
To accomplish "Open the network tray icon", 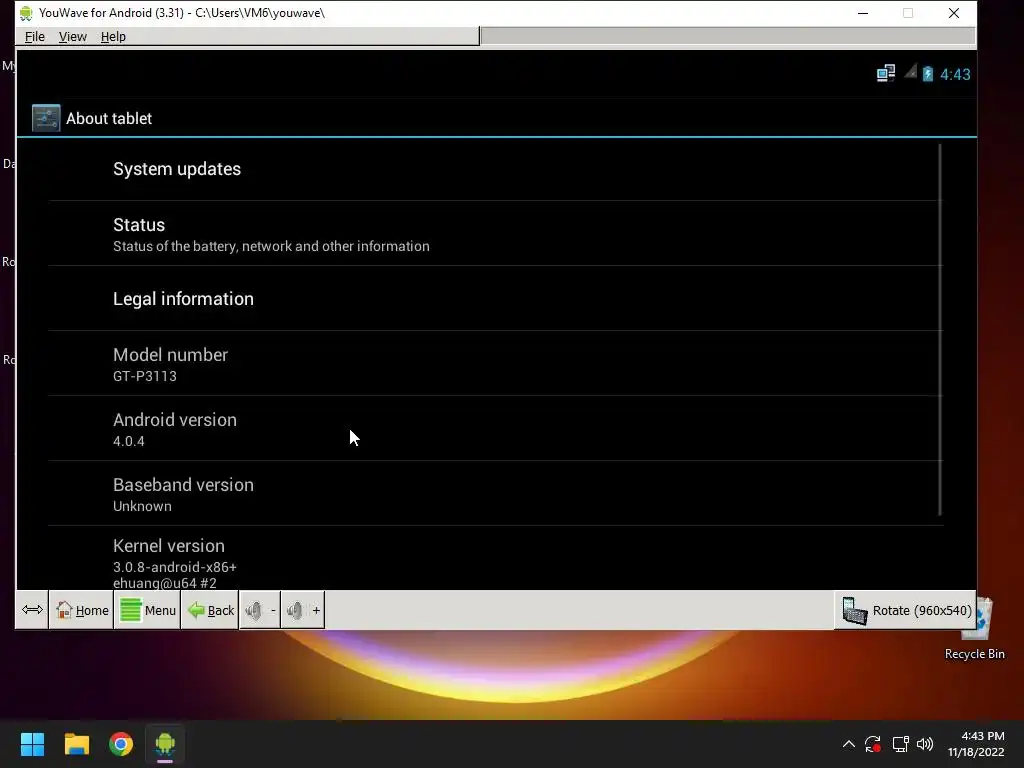I will [901, 744].
